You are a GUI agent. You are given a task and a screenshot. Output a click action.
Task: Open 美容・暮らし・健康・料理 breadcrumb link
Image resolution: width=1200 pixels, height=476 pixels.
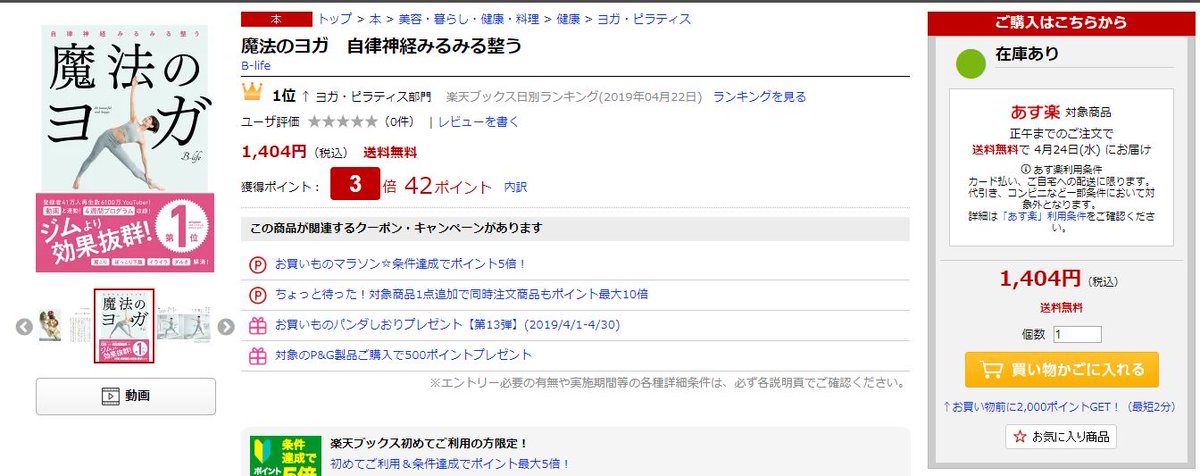click(x=468, y=19)
